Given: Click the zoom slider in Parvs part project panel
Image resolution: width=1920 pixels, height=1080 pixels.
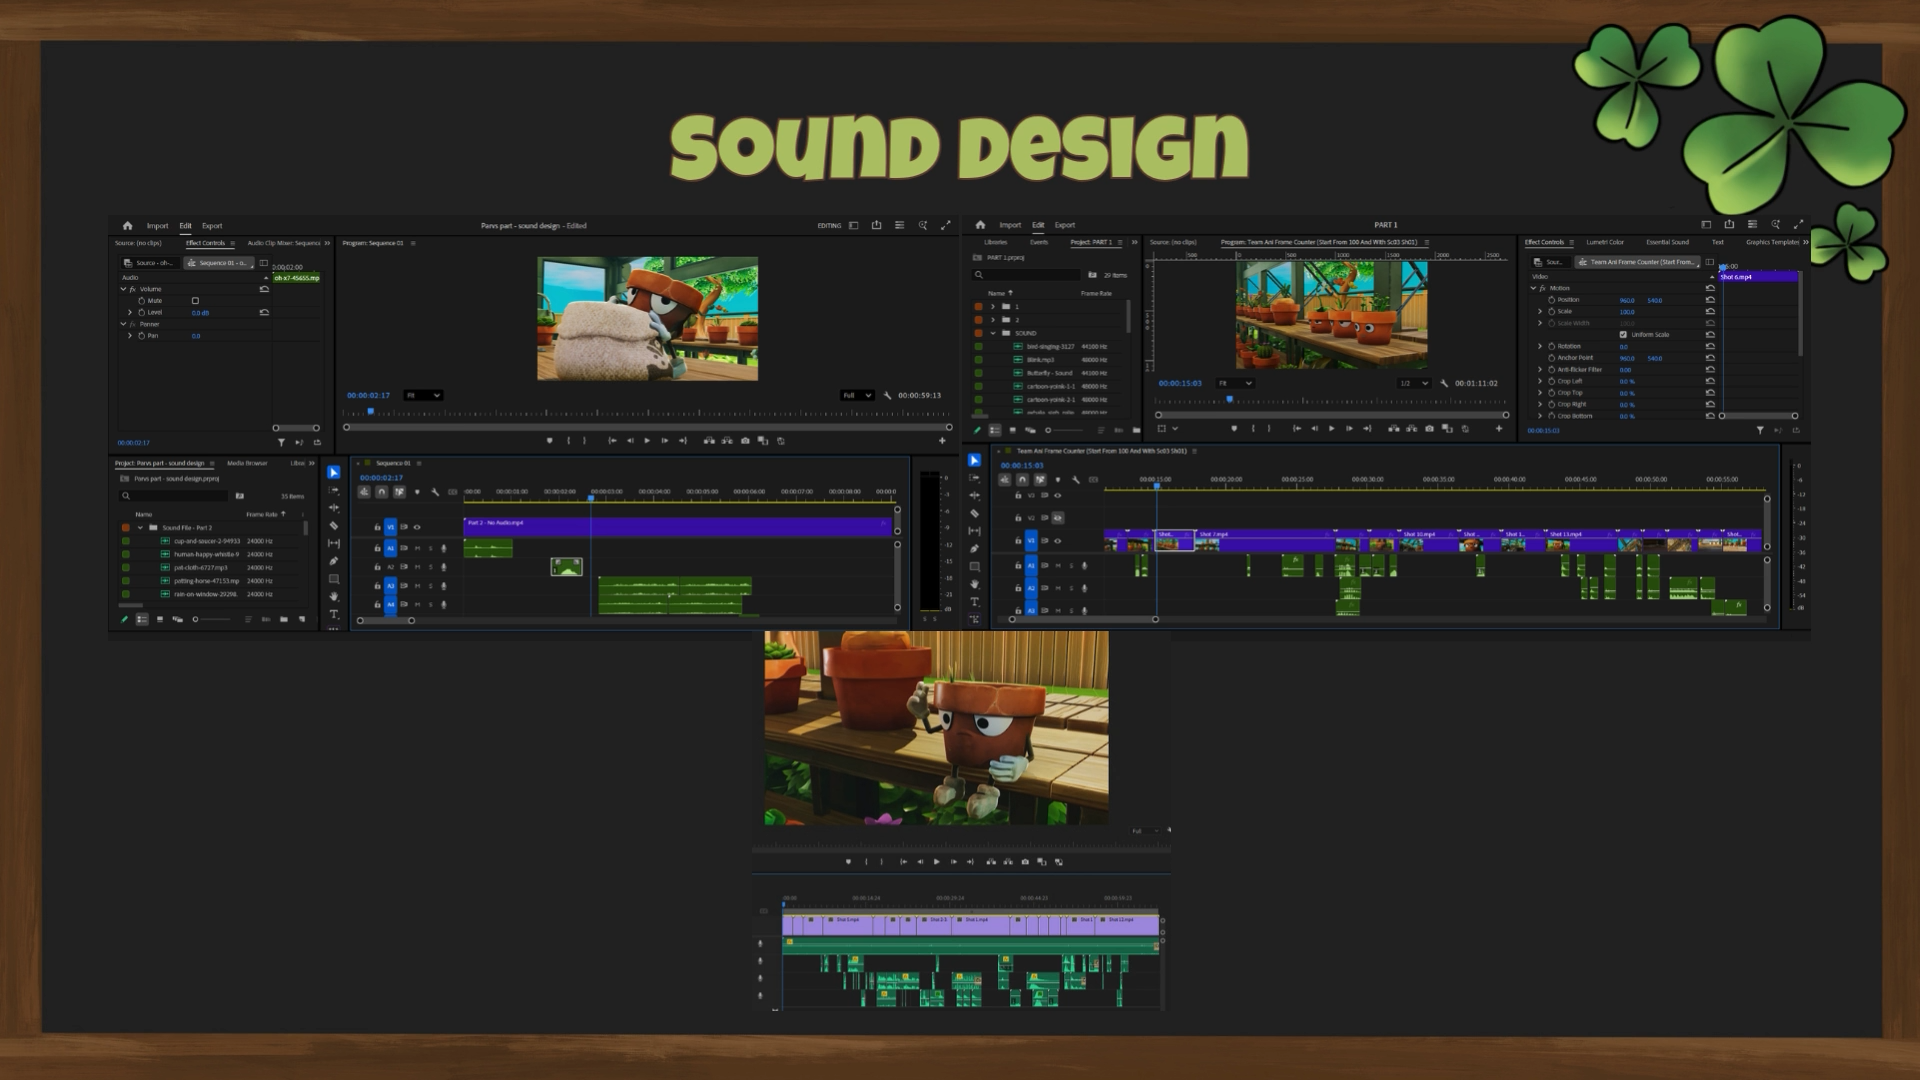Looking at the screenshot, I should (x=213, y=620).
